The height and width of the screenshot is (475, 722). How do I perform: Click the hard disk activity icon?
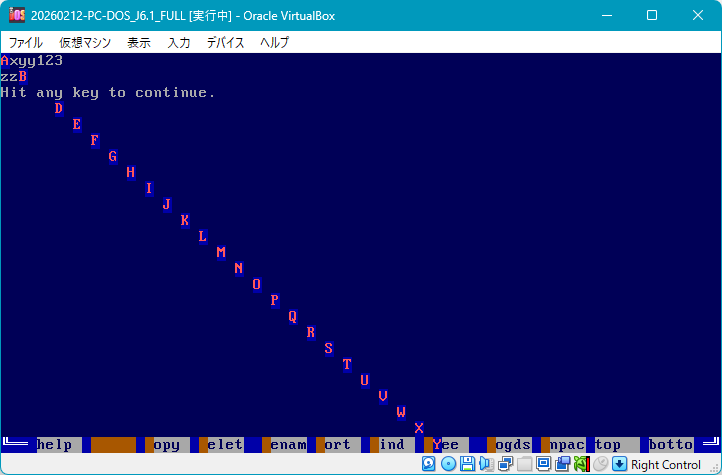point(429,464)
